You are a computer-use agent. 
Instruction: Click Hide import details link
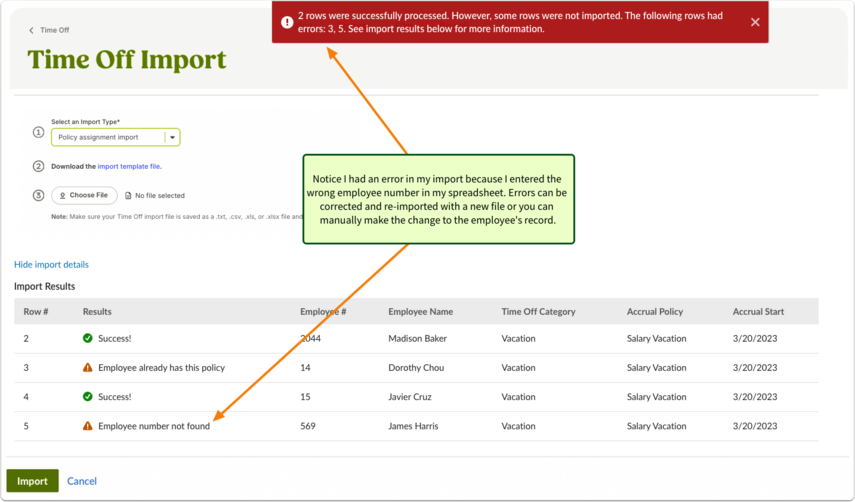pyautogui.click(x=51, y=264)
